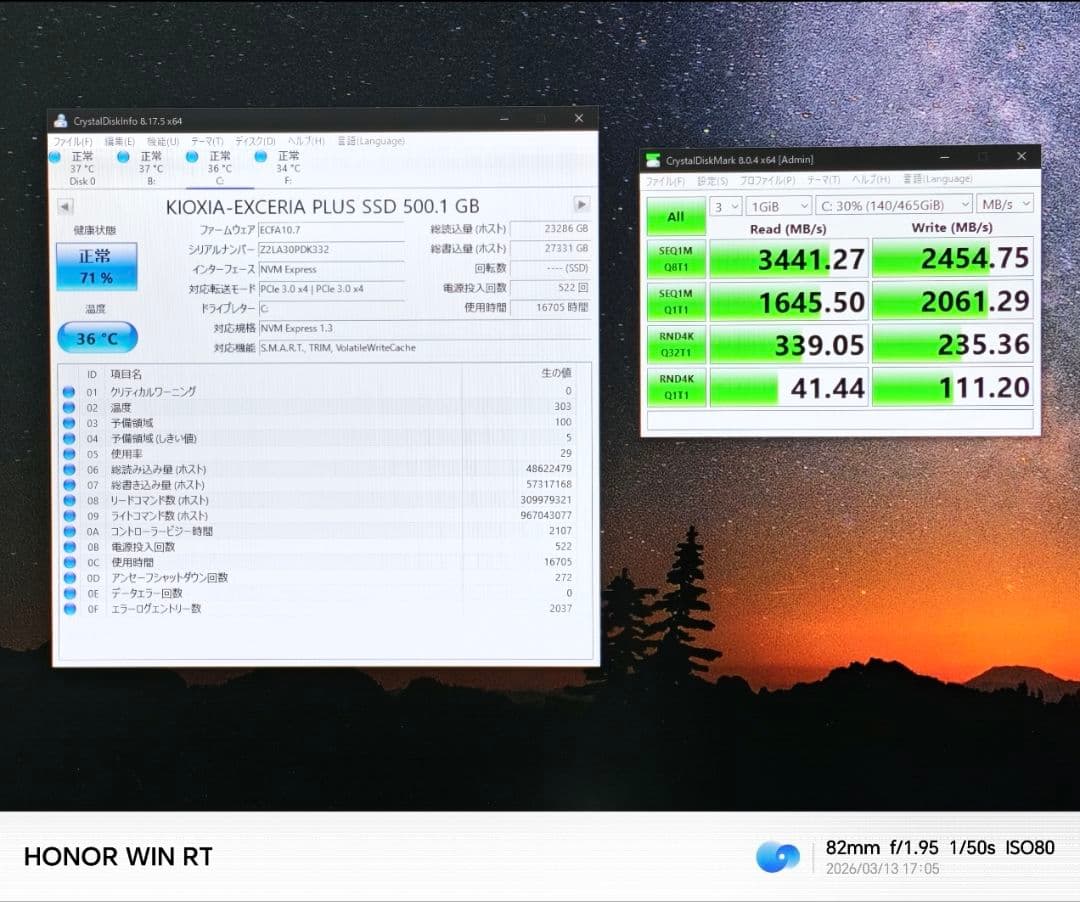Viewport: 1080px width, 902px height.
Task: Click the empty comment field in CrystalDiskMark
Action: 840,419
